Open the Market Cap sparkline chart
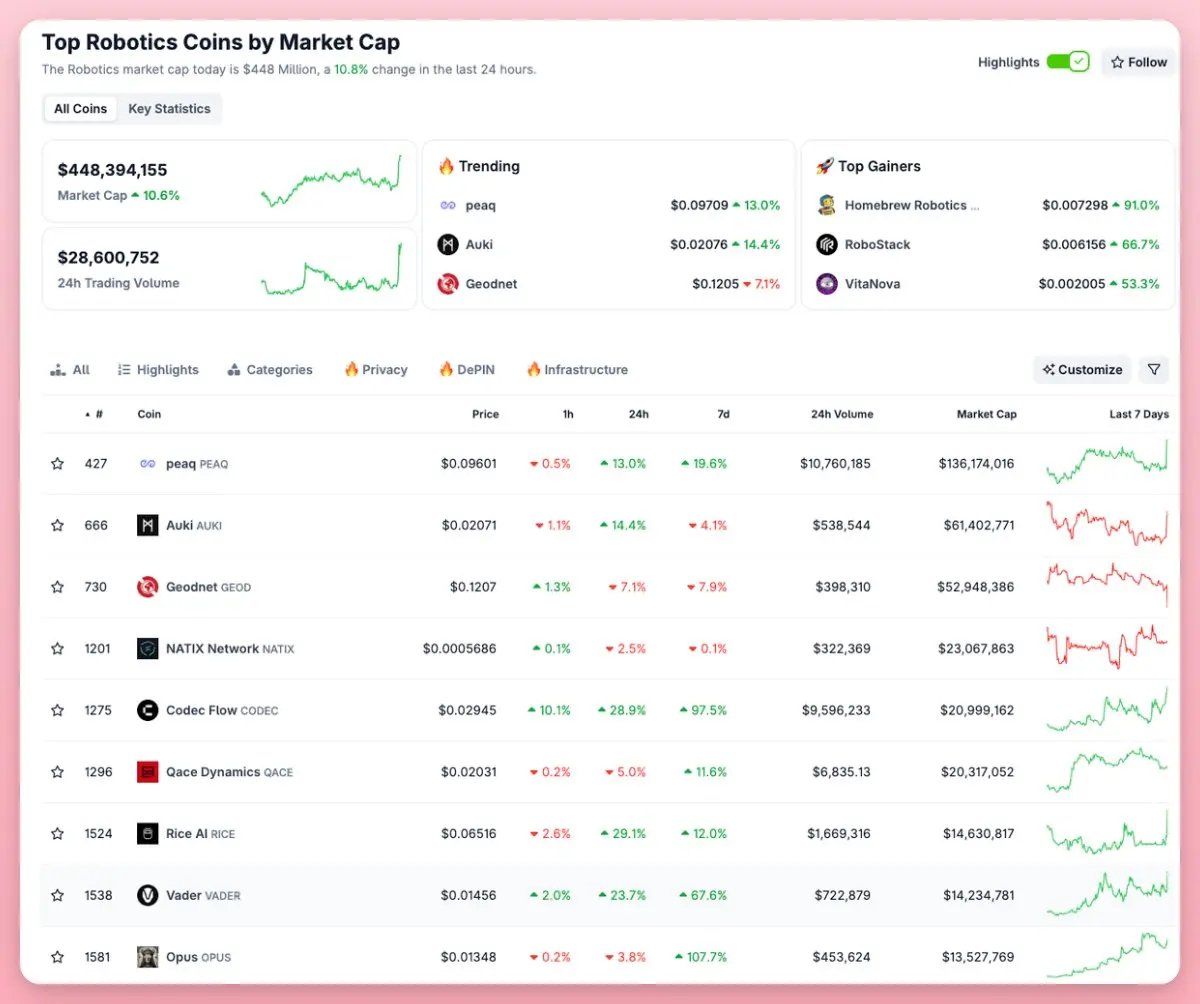1200x1004 pixels. coord(331,181)
